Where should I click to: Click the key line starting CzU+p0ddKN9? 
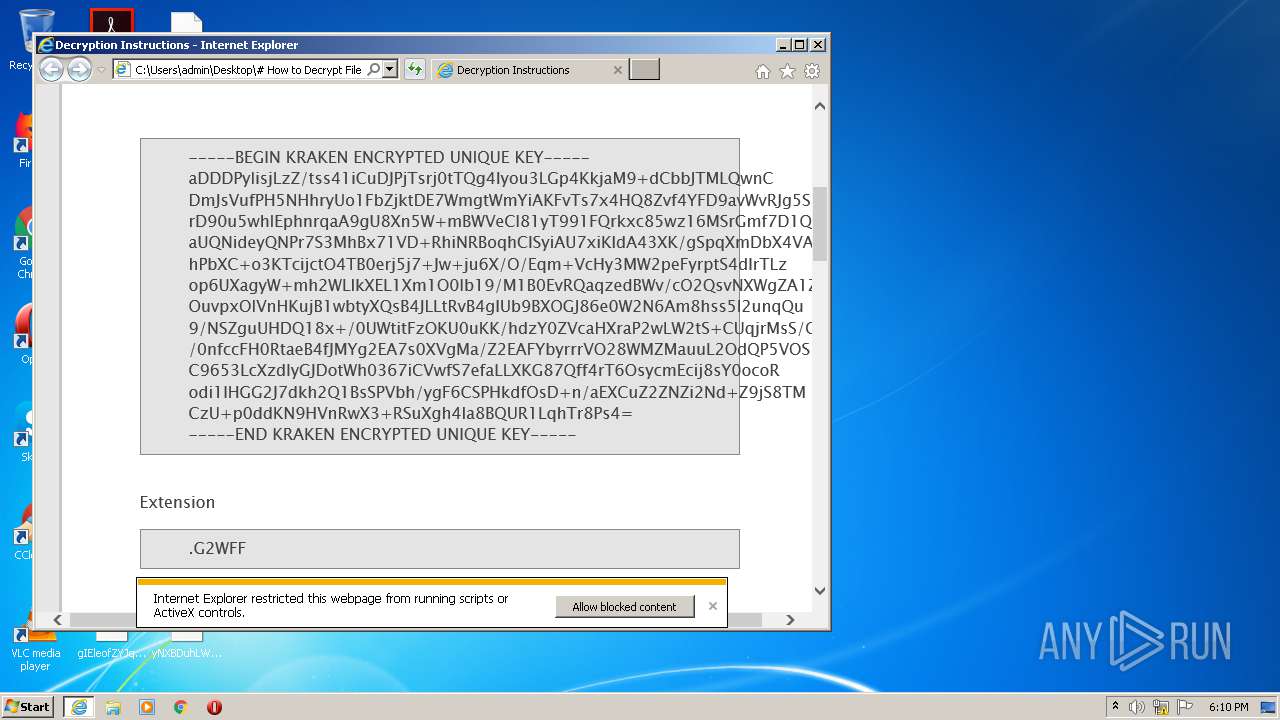pyautogui.click(x=410, y=413)
